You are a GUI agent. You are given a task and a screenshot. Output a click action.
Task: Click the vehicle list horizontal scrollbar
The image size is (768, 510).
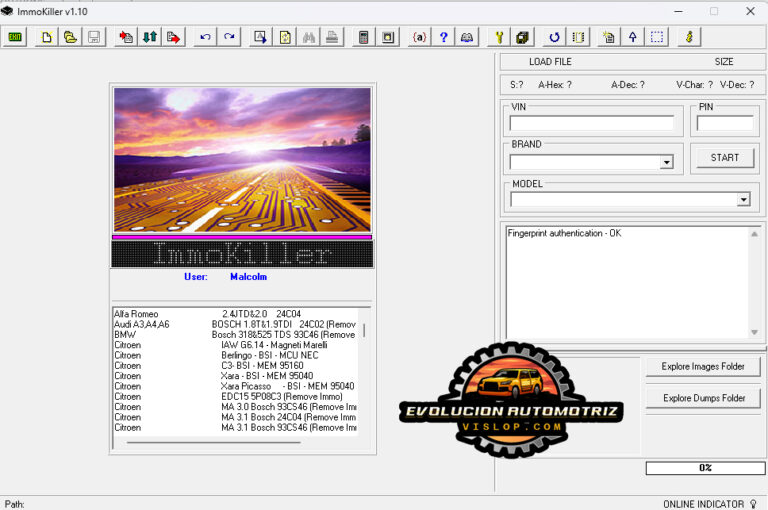coord(213,442)
